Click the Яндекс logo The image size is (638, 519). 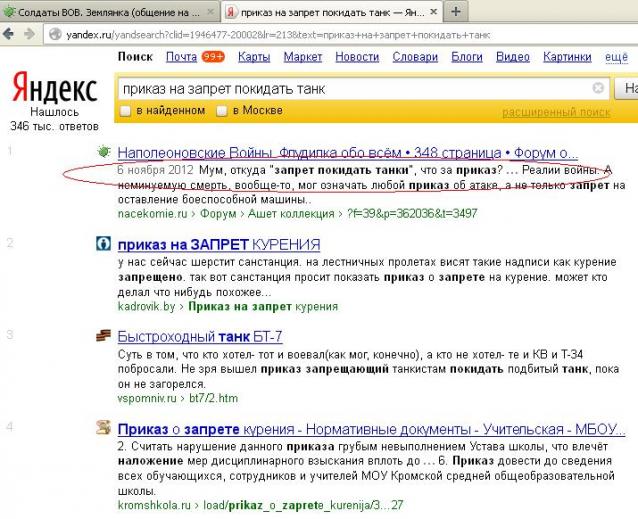pyautogui.click(x=55, y=87)
